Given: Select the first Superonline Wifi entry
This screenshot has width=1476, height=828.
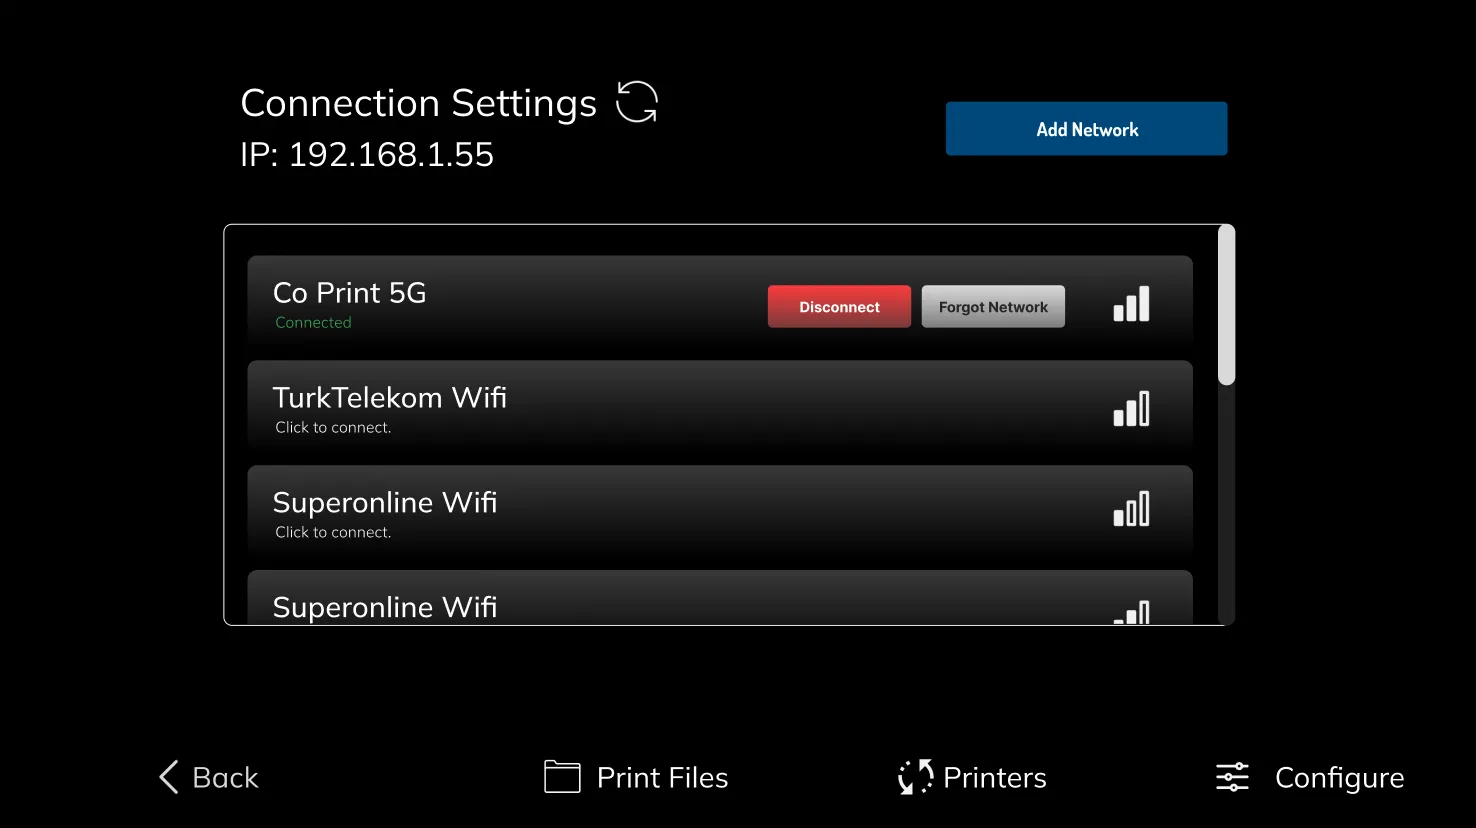Looking at the screenshot, I should click(720, 515).
